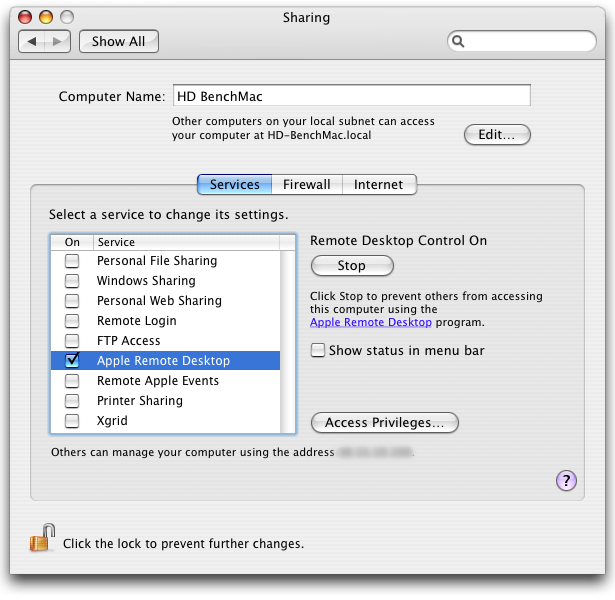The height and width of the screenshot is (600, 615).
Task: Select the Services tab
Action: click(x=234, y=185)
